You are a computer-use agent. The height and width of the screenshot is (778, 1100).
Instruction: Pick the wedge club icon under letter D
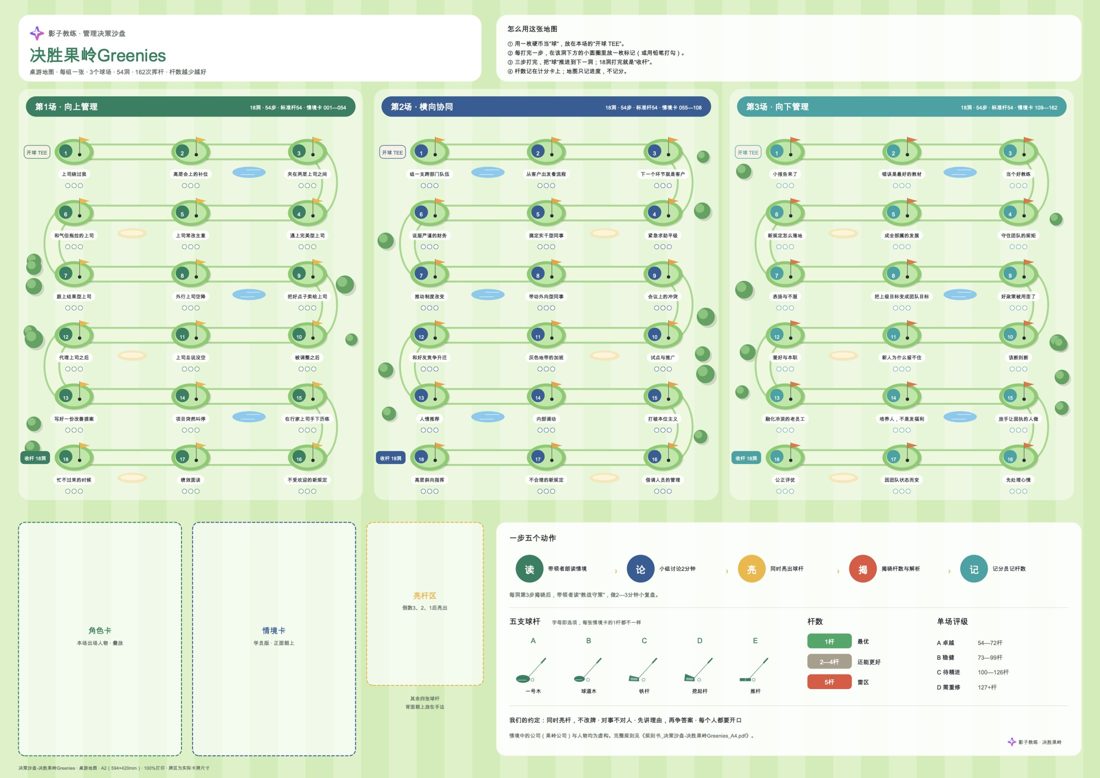[699, 670]
